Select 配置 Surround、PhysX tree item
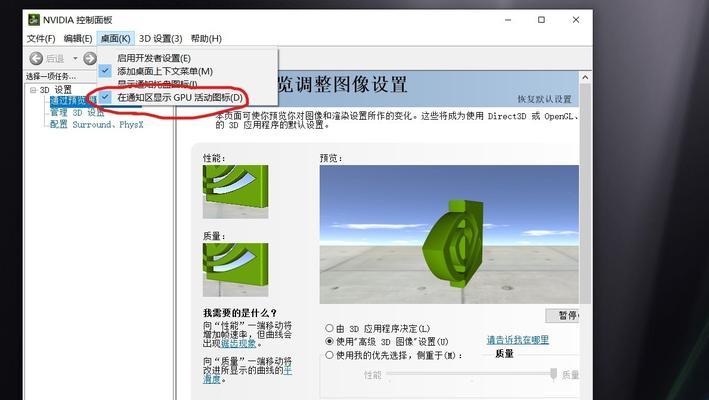This screenshot has height=400, width=709. tap(96, 124)
